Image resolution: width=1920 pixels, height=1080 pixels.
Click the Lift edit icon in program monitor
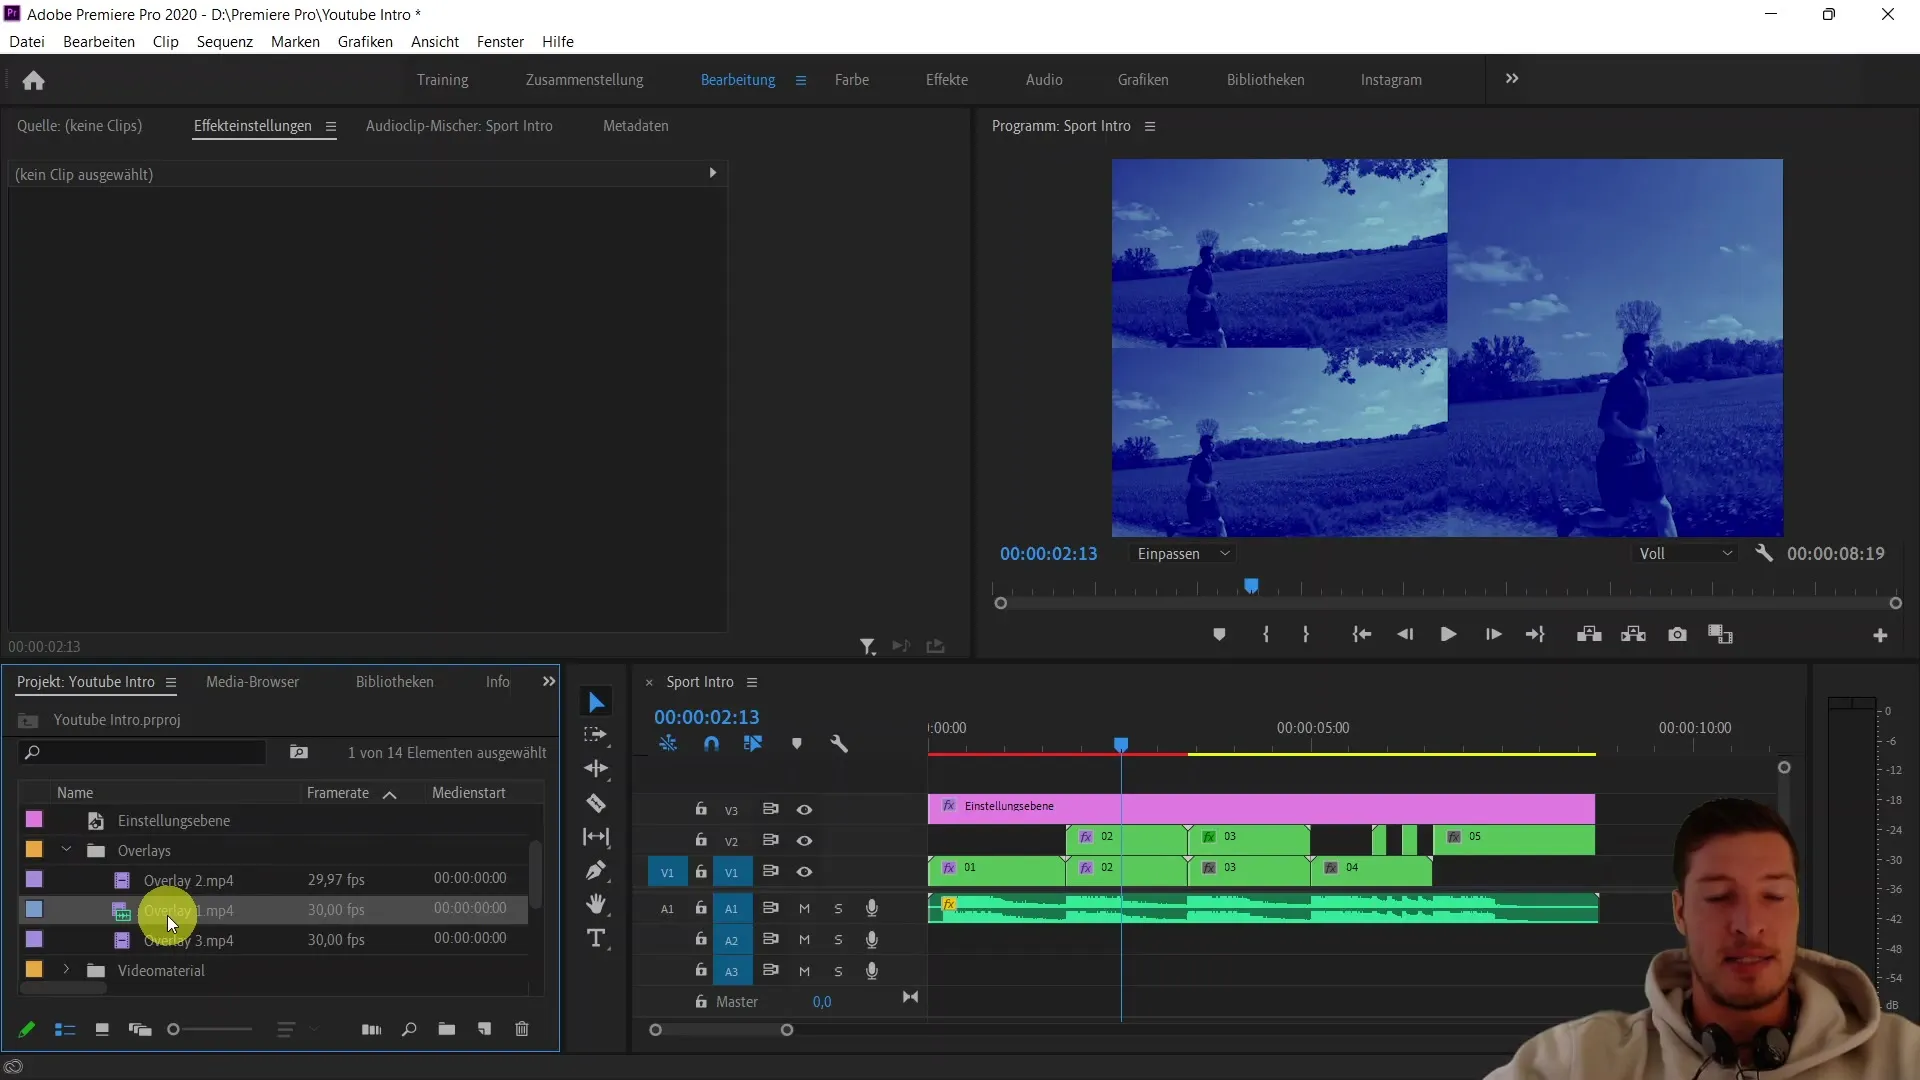pyautogui.click(x=1589, y=634)
